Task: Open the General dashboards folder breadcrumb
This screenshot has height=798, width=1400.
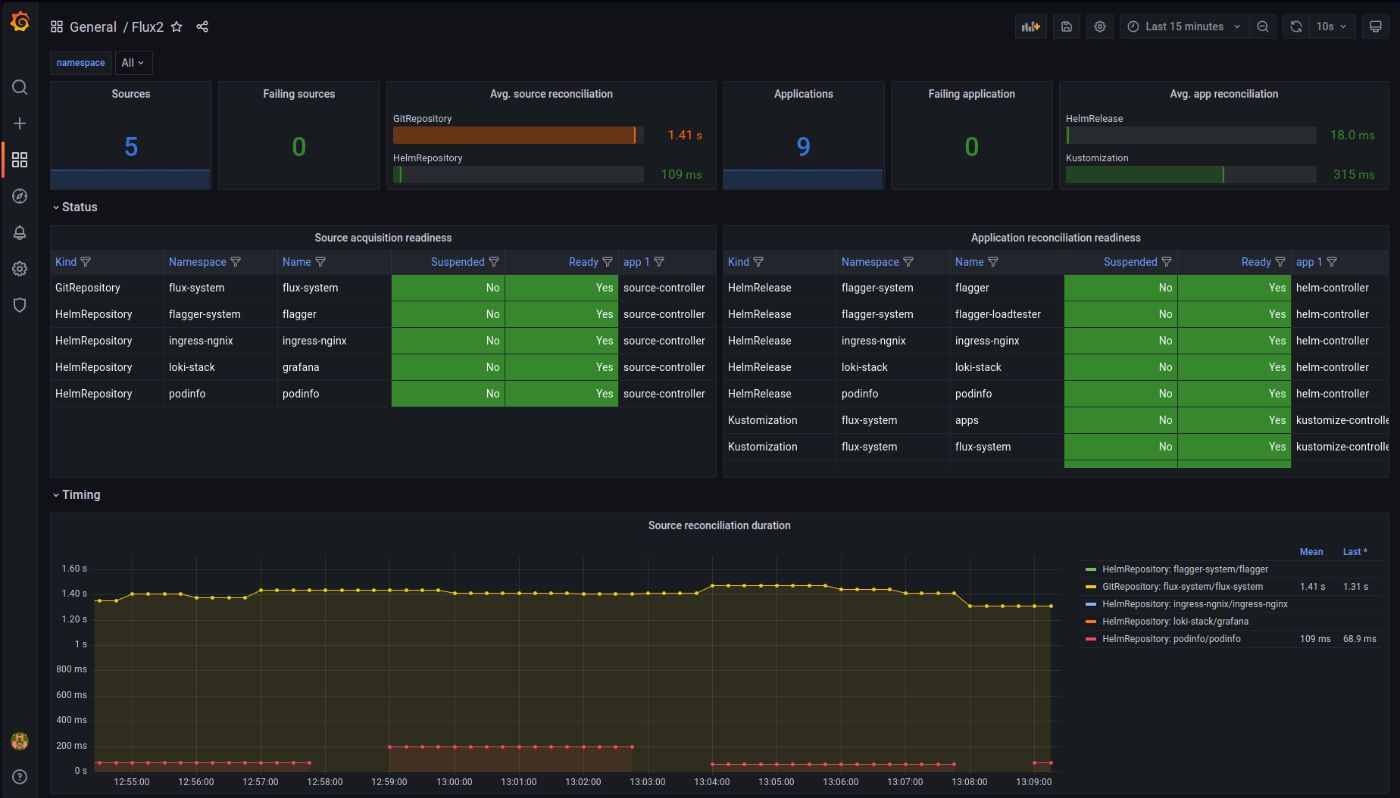Action: click(94, 27)
